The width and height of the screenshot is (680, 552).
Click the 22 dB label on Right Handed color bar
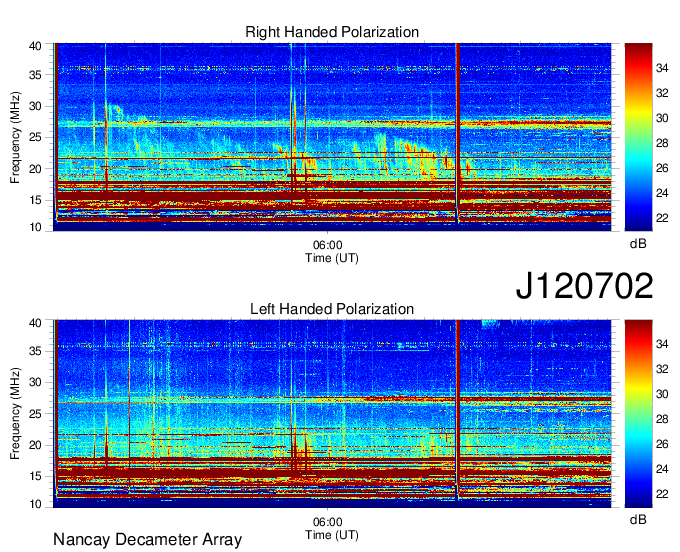(662, 218)
